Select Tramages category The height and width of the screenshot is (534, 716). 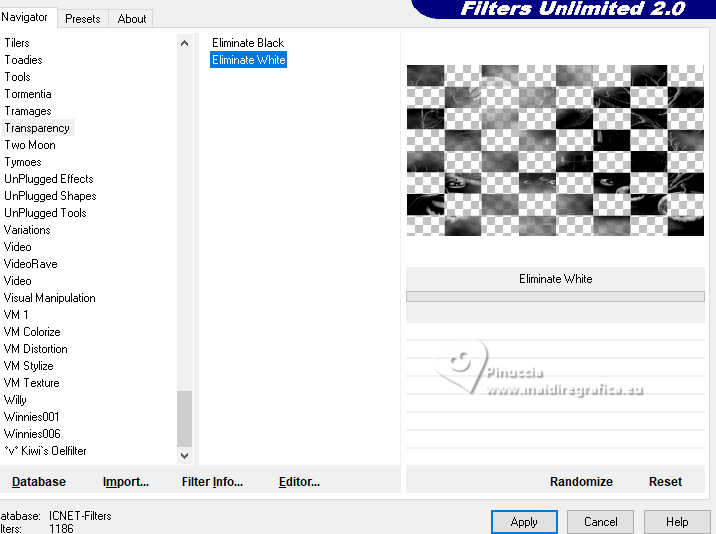tap(28, 111)
